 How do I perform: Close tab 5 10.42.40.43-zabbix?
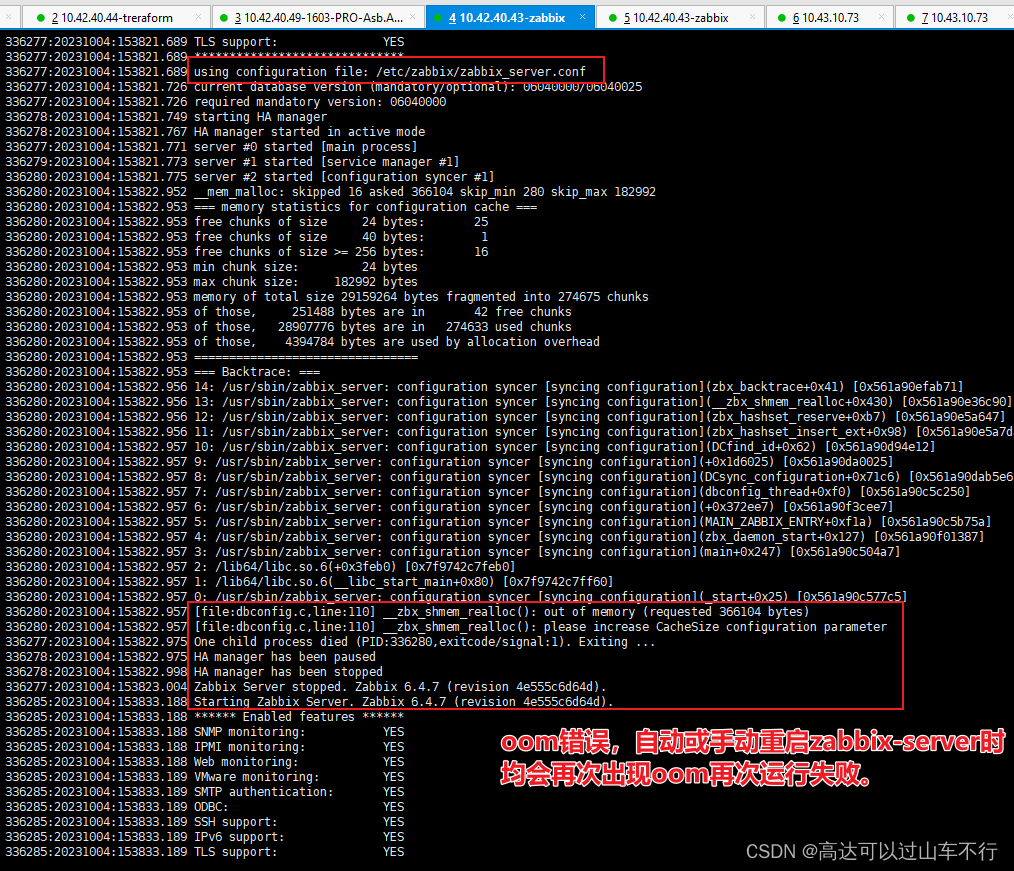[752, 17]
